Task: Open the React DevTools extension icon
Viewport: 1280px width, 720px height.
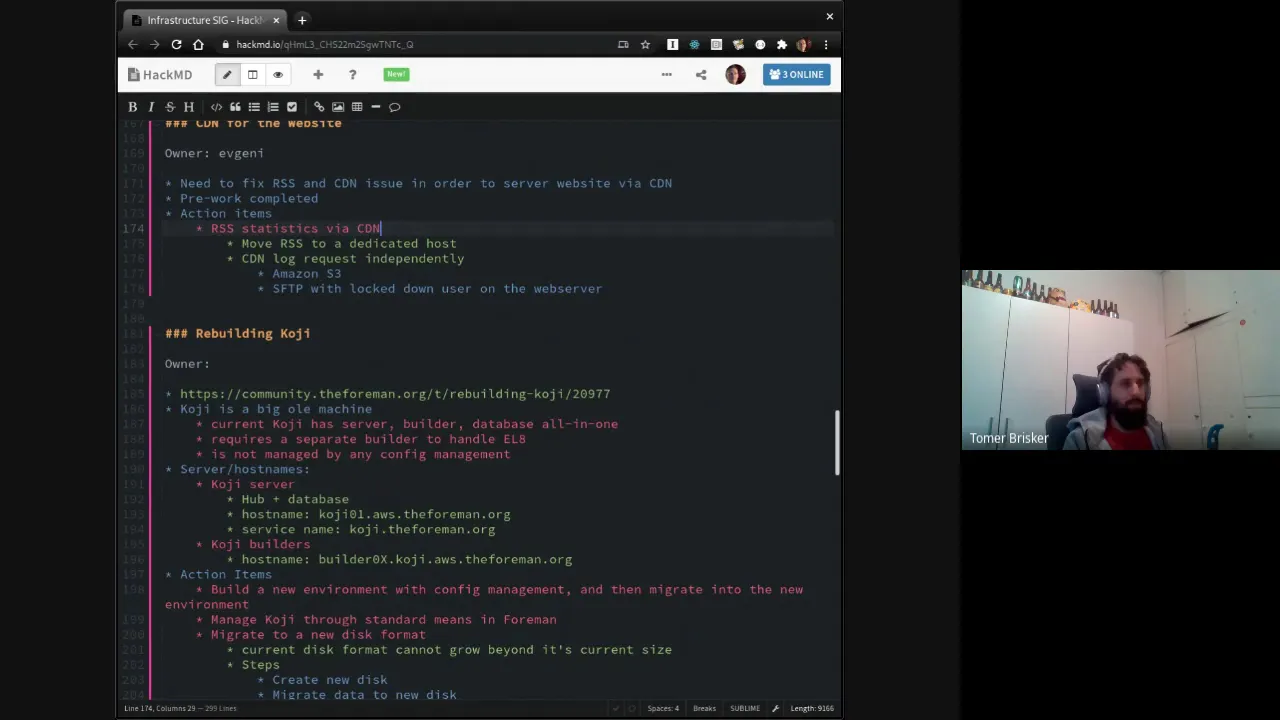Action: (694, 44)
